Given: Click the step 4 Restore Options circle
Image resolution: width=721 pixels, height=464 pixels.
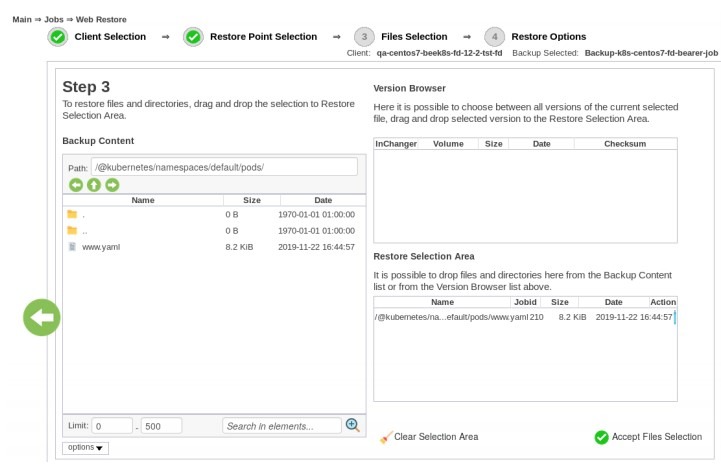Looking at the screenshot, I should click(494, 37).
